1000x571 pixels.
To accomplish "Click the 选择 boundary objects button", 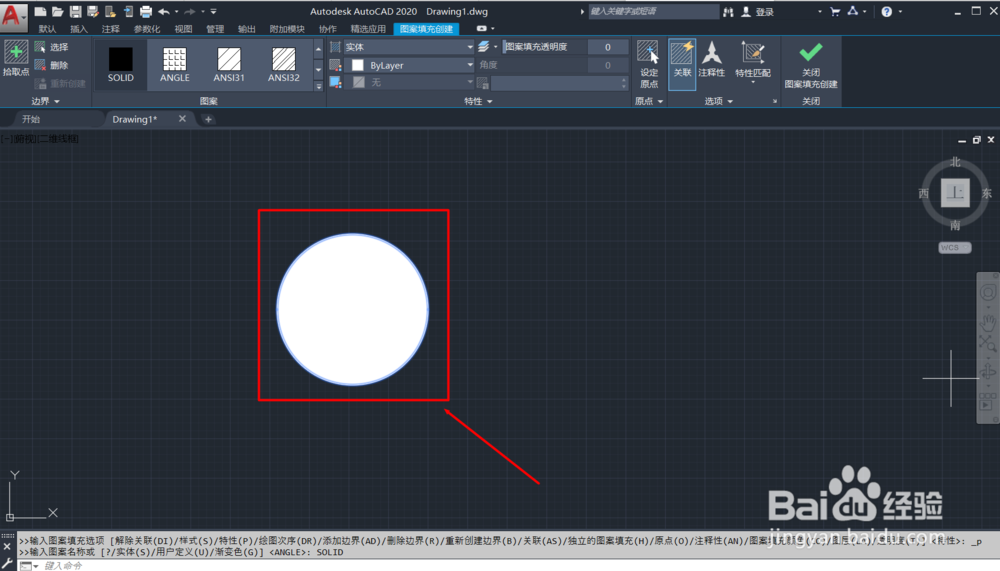I will point(52,47).
